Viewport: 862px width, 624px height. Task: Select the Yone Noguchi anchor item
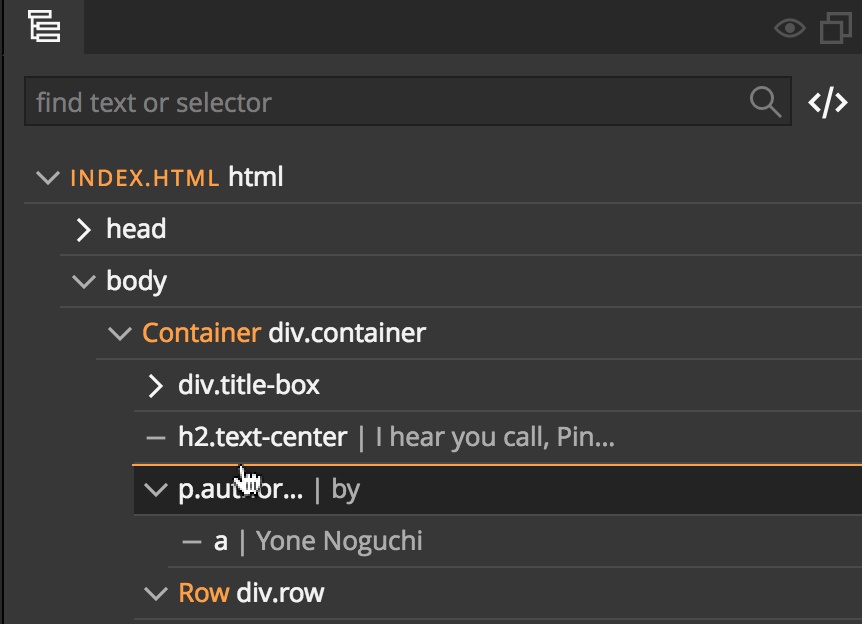[515, 542]
